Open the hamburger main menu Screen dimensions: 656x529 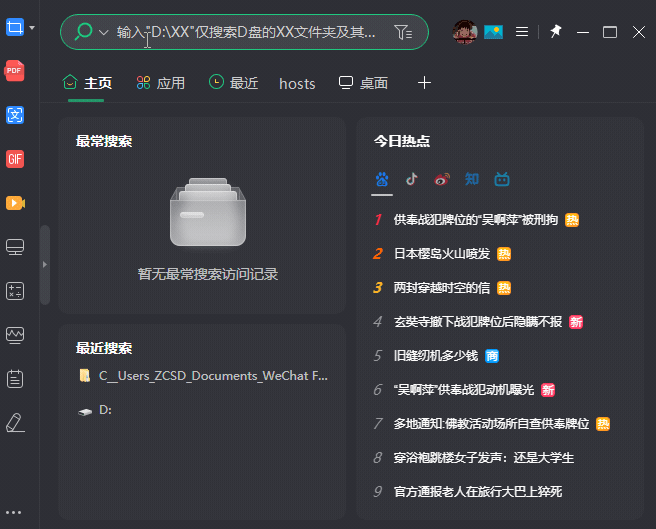[521, 32]
